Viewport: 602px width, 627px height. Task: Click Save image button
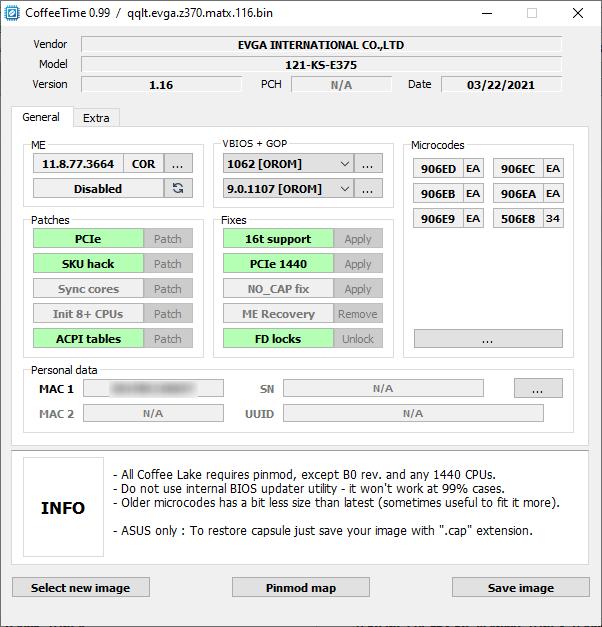[x=521, y=587]
